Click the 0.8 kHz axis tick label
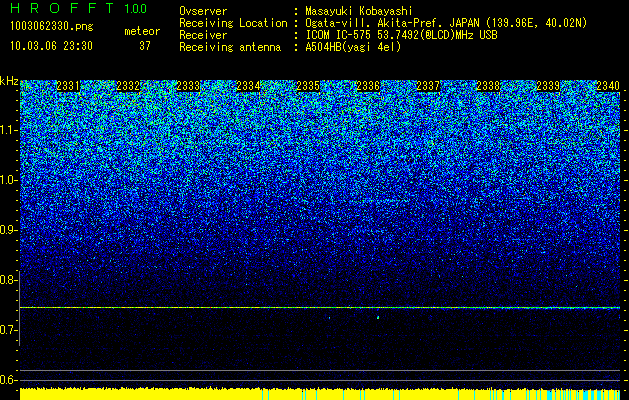Viewport: 629px width, 400px height. pyautogui.click(x=8, y=280)
